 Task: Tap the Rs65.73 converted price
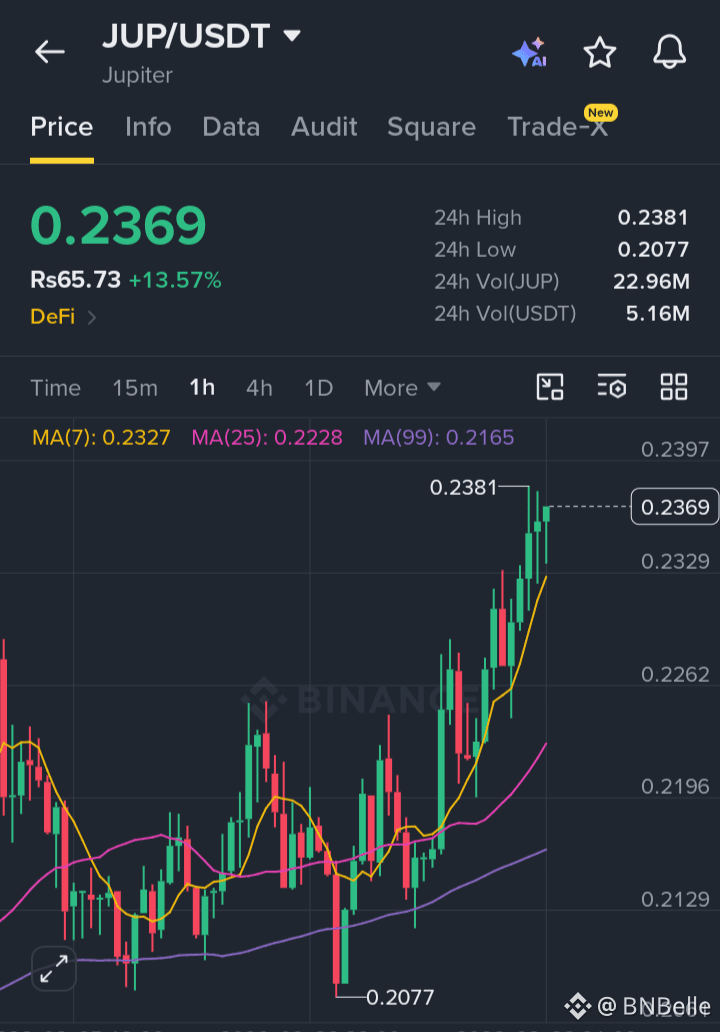tap(76, 280)
